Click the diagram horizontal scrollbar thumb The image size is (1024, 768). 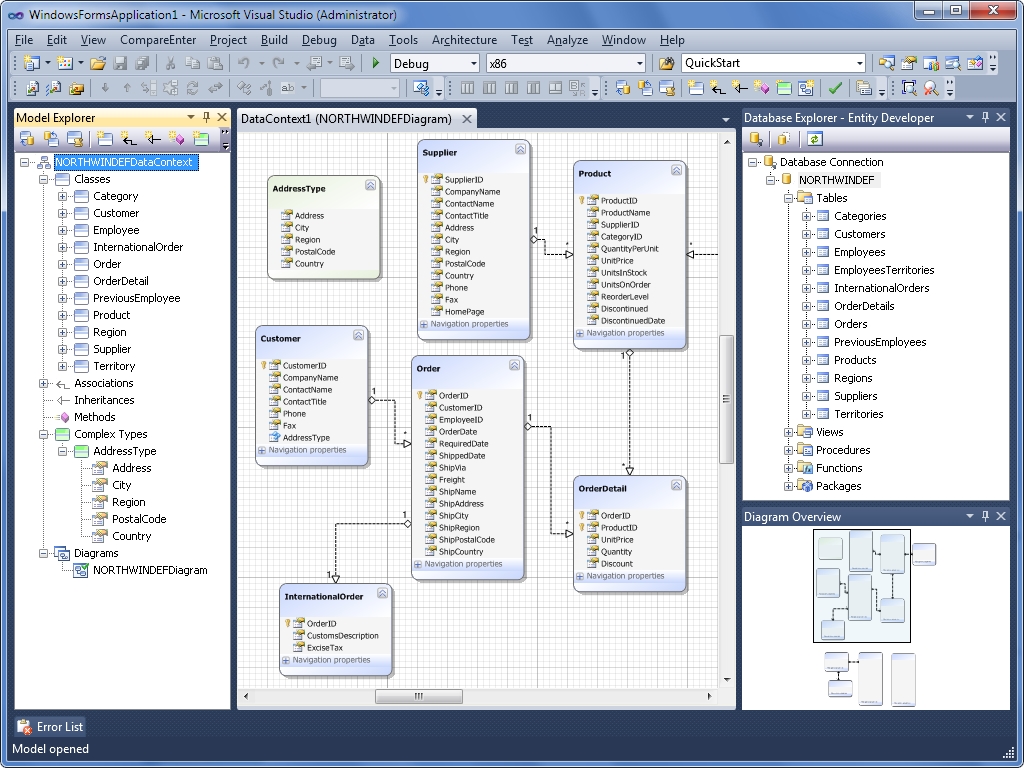[x=419, y=696]
